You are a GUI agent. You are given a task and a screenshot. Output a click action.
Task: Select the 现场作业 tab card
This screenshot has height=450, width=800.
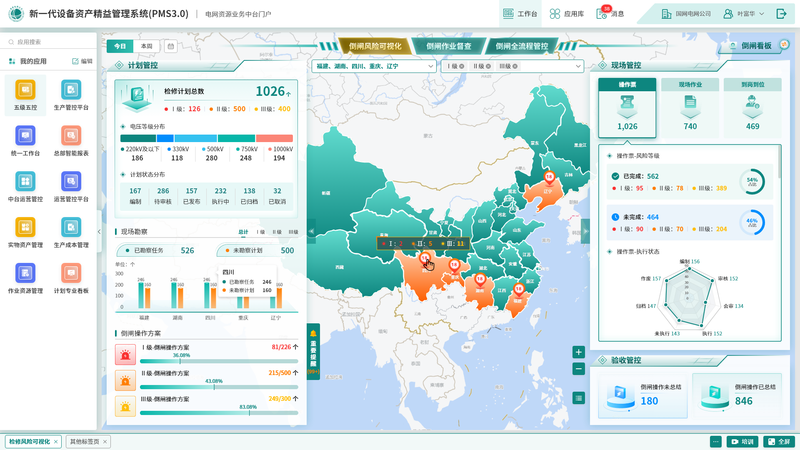point(690,107)
